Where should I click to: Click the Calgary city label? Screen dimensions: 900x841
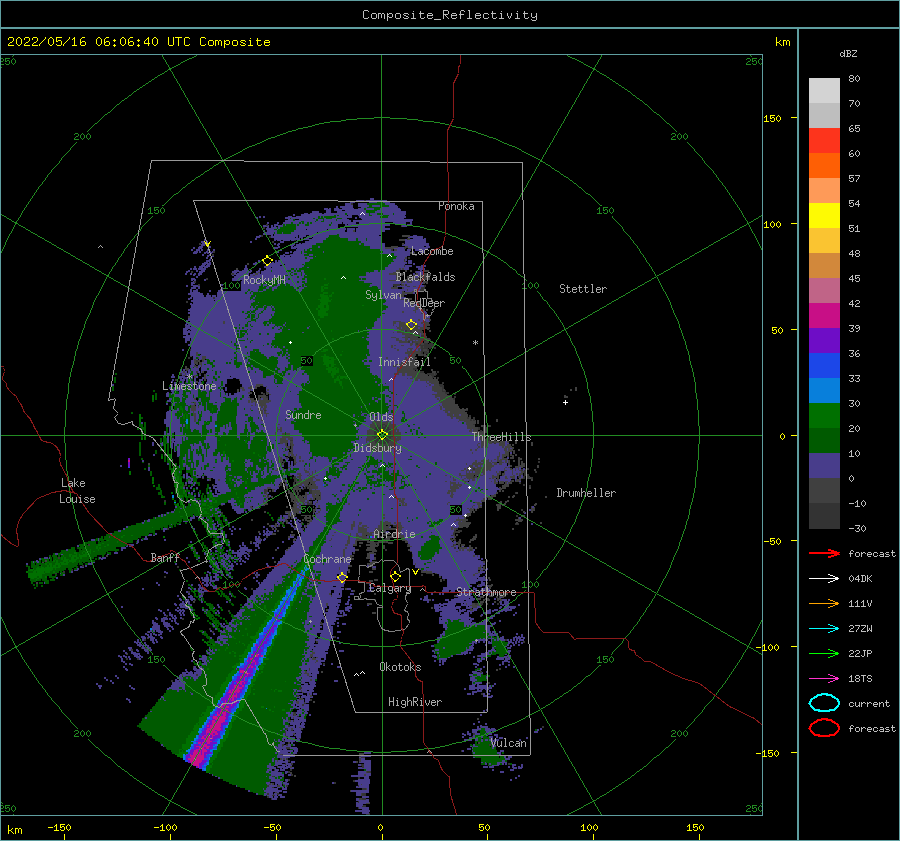tap(390, 588)
